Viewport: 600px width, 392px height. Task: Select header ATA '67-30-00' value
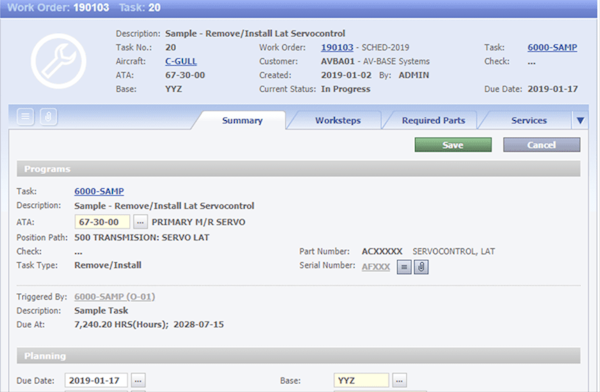[185, 75]
